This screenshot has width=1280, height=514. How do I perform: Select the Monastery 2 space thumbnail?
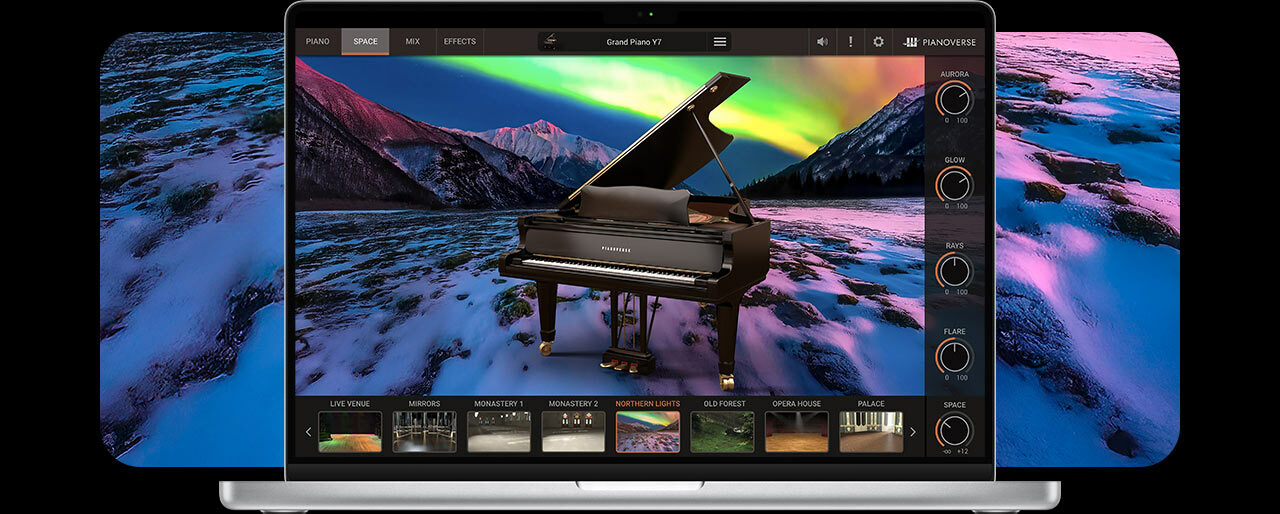[573, 432]
